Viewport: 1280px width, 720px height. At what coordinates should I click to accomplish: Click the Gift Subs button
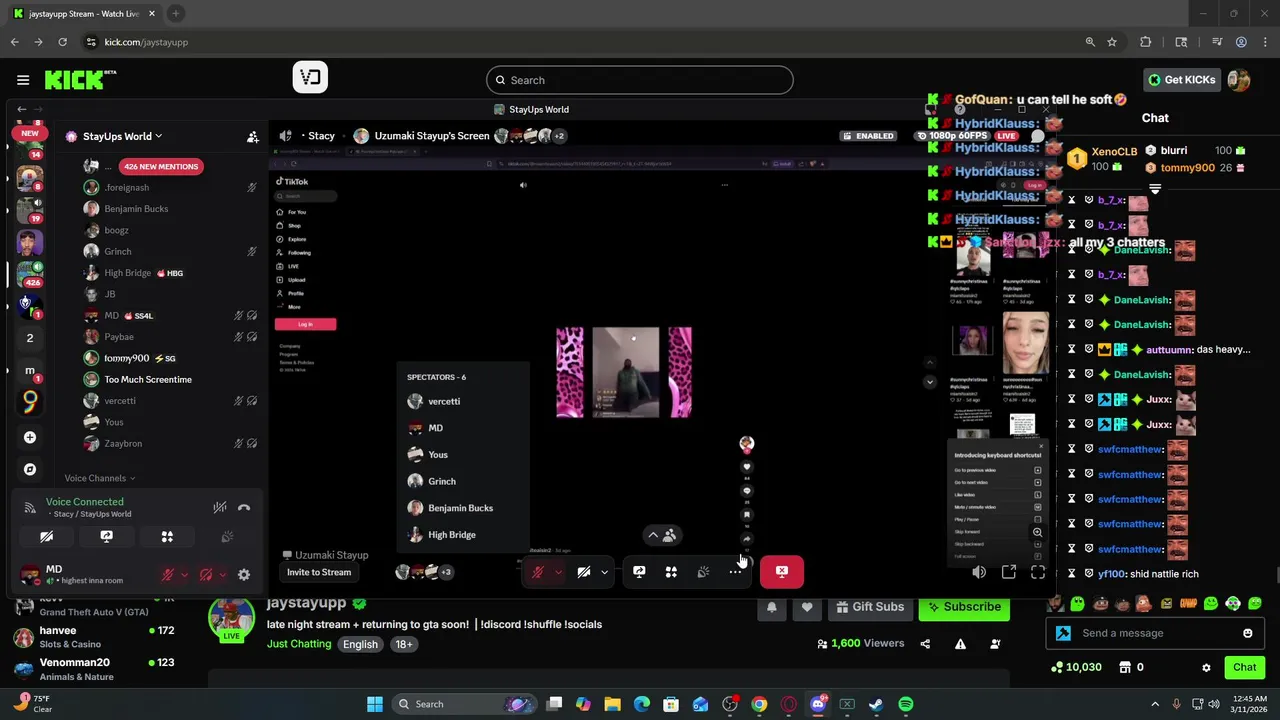click(x=868, y=607)
